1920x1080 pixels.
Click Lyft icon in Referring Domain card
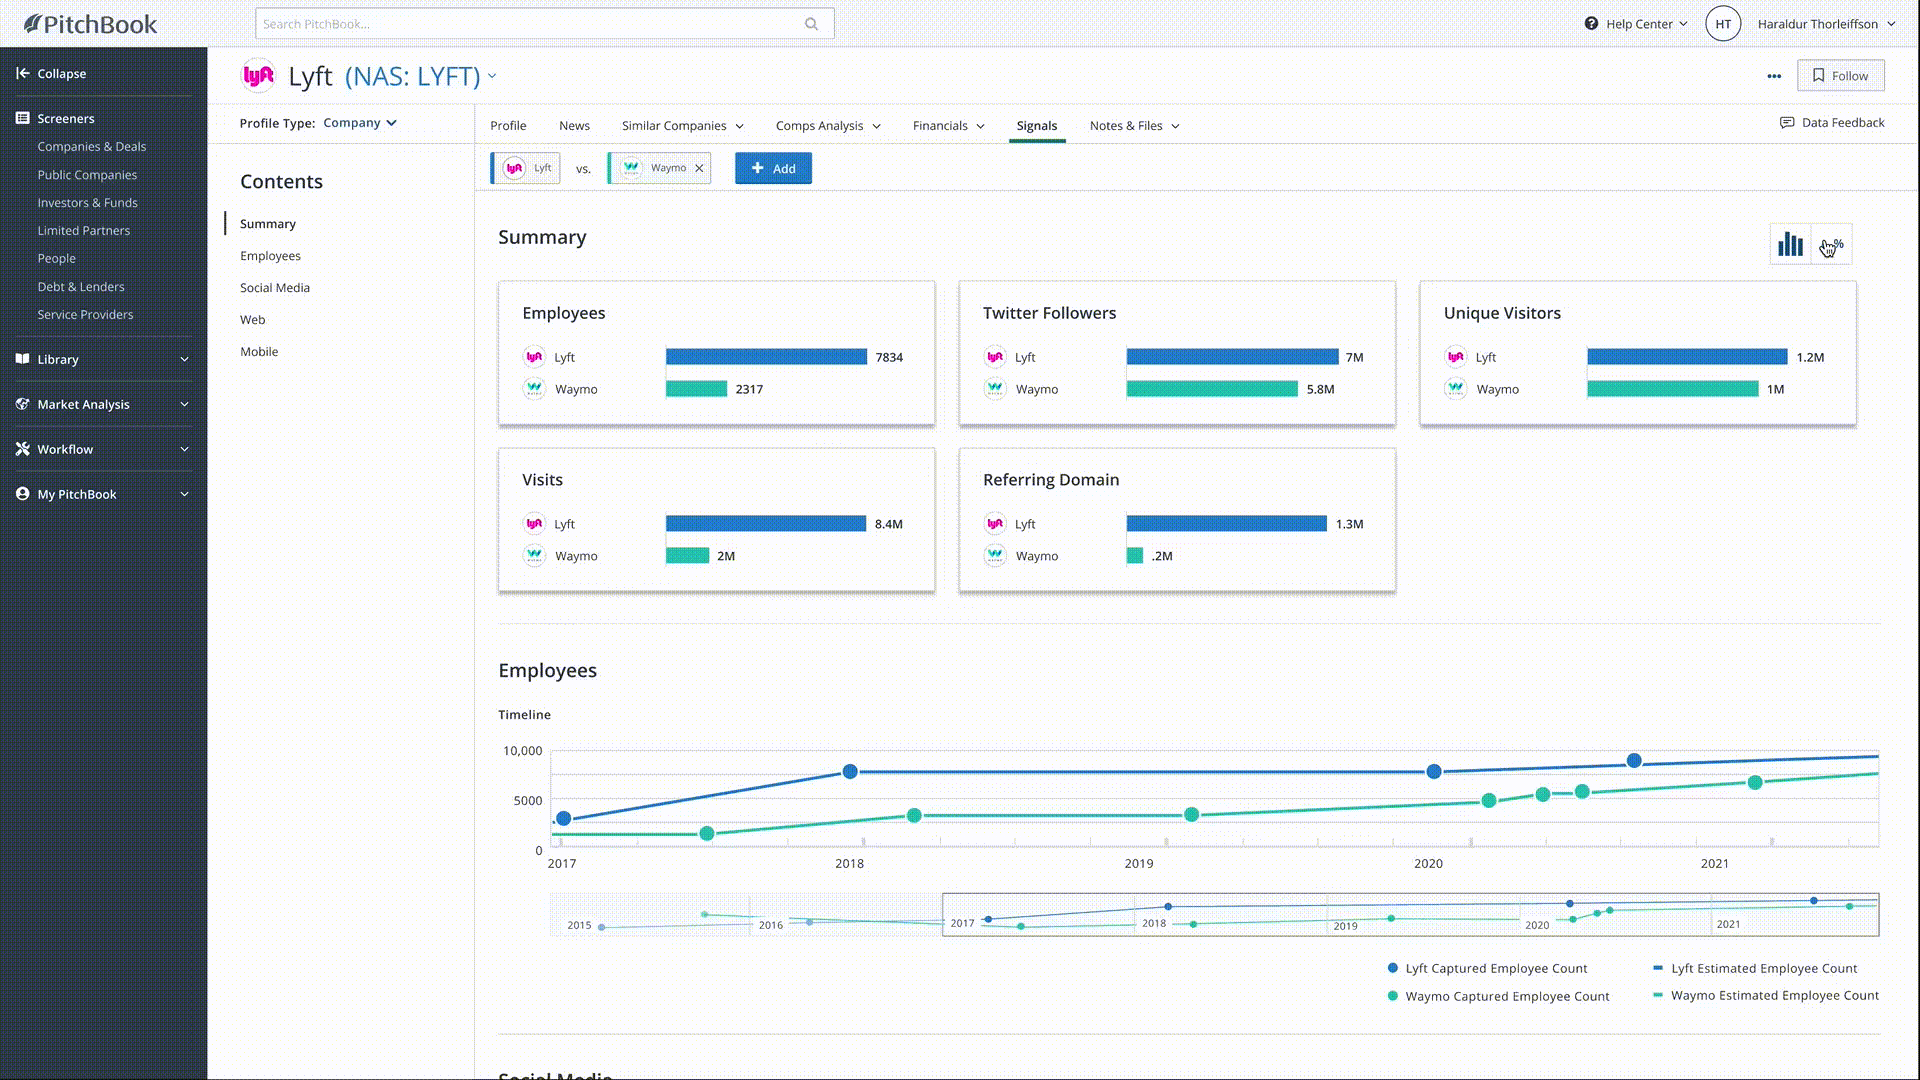point(995,524)
